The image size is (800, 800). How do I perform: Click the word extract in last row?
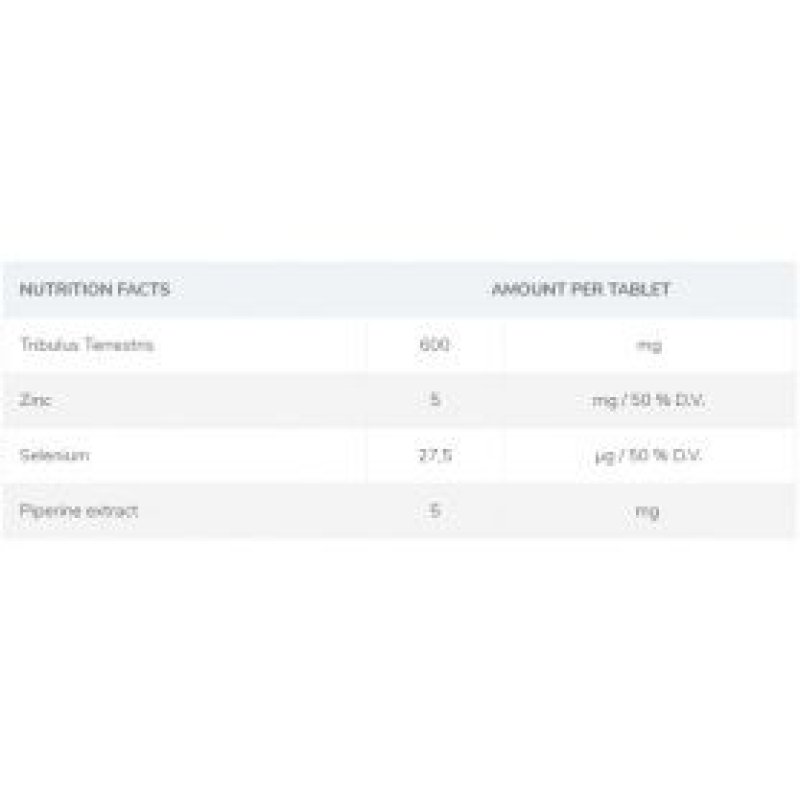pos(111,510)
